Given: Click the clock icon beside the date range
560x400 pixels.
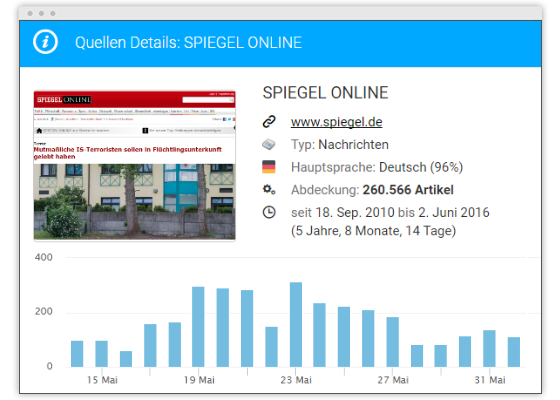Looking at the screenshot, I should pos(269,212).
